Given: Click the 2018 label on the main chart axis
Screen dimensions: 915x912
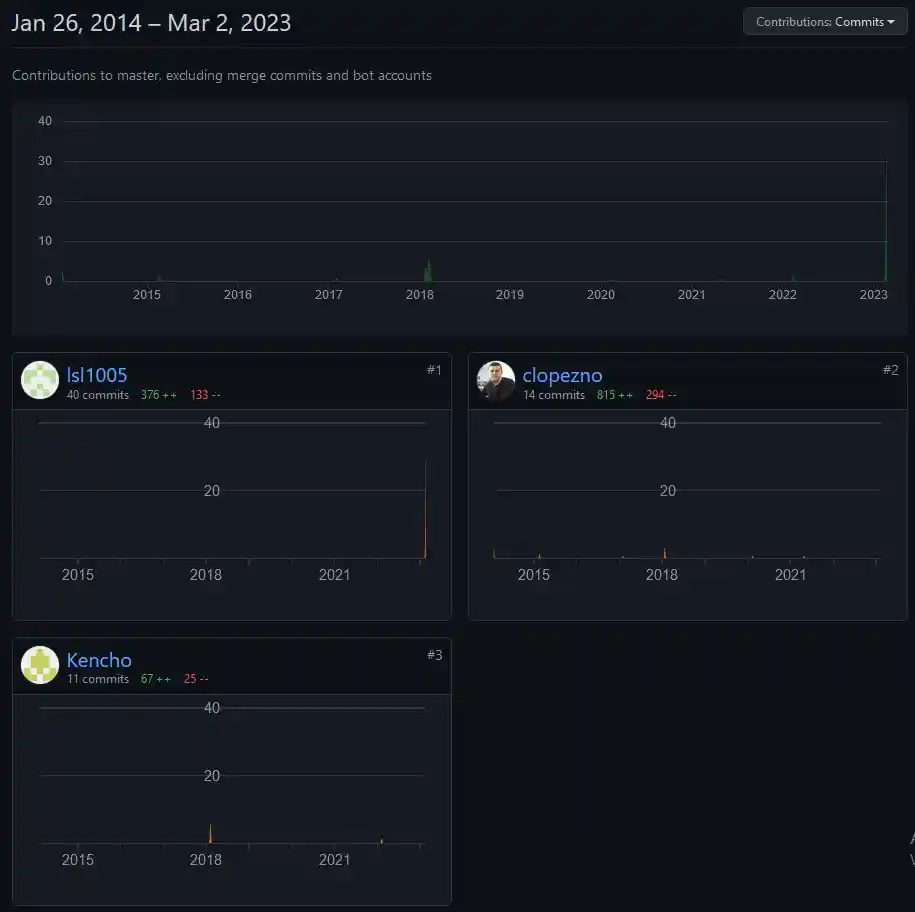Looking at the screenshot, I should (x=420, y=295).
